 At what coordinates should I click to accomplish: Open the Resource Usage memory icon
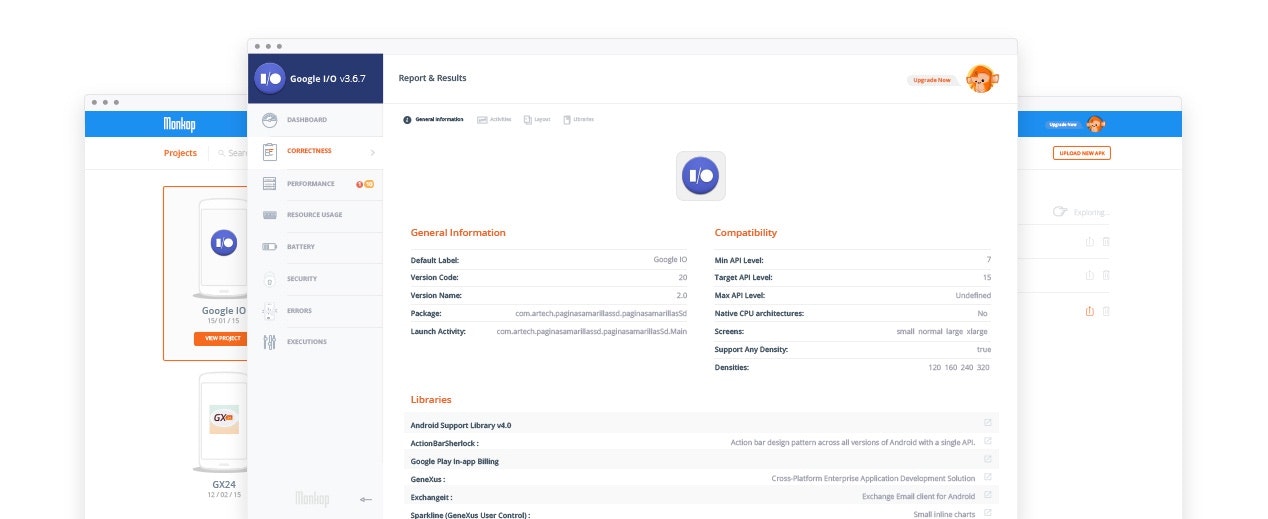[x=269, y=215]
